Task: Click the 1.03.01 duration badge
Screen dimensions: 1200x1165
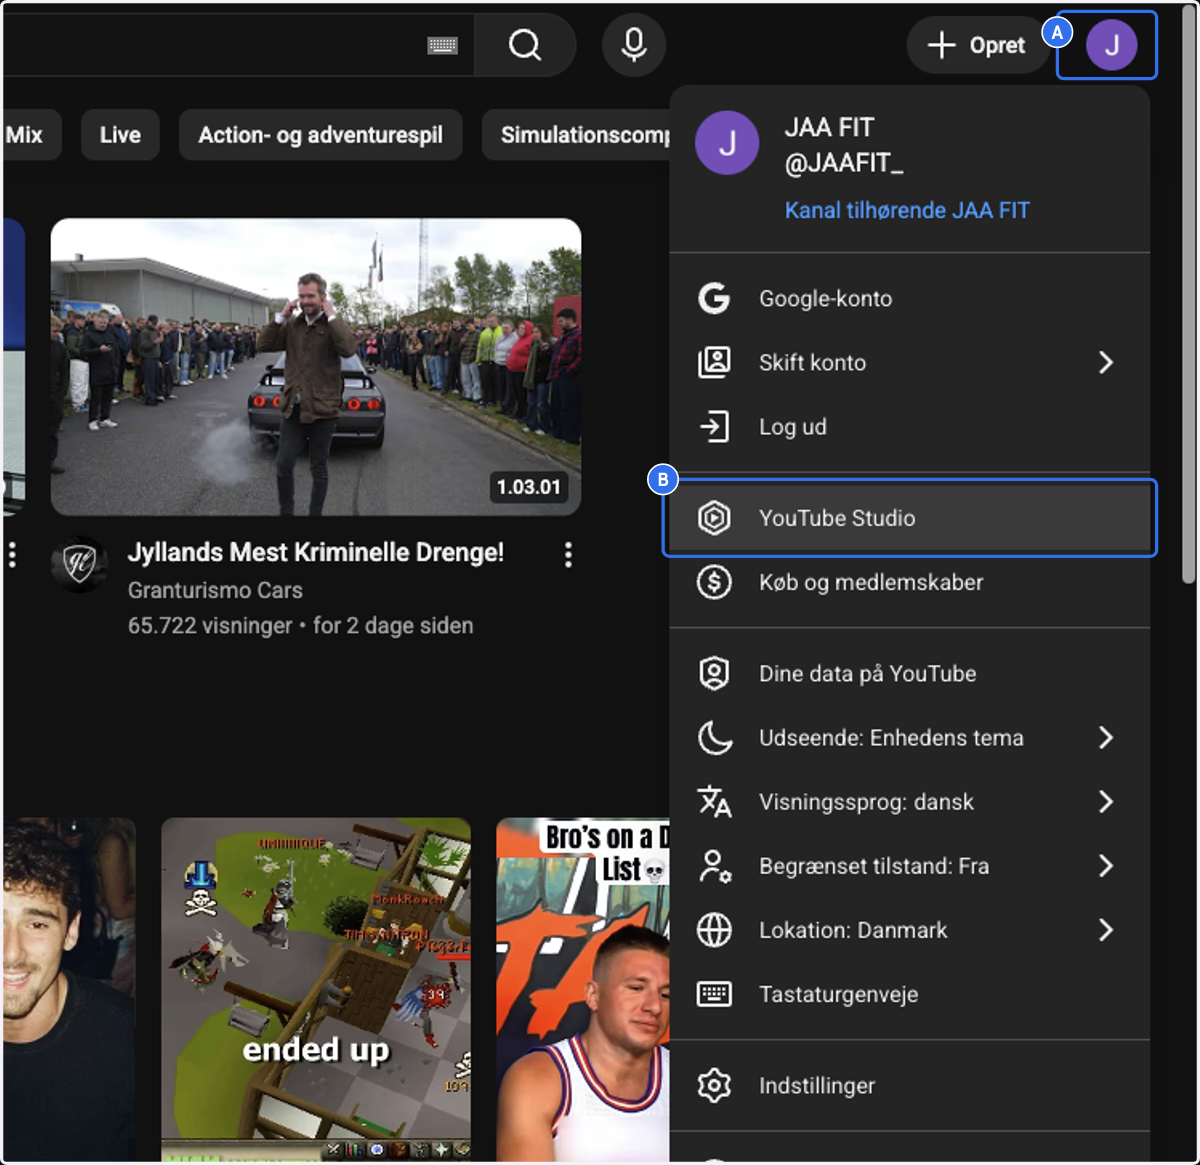Action: click(529, 487)
